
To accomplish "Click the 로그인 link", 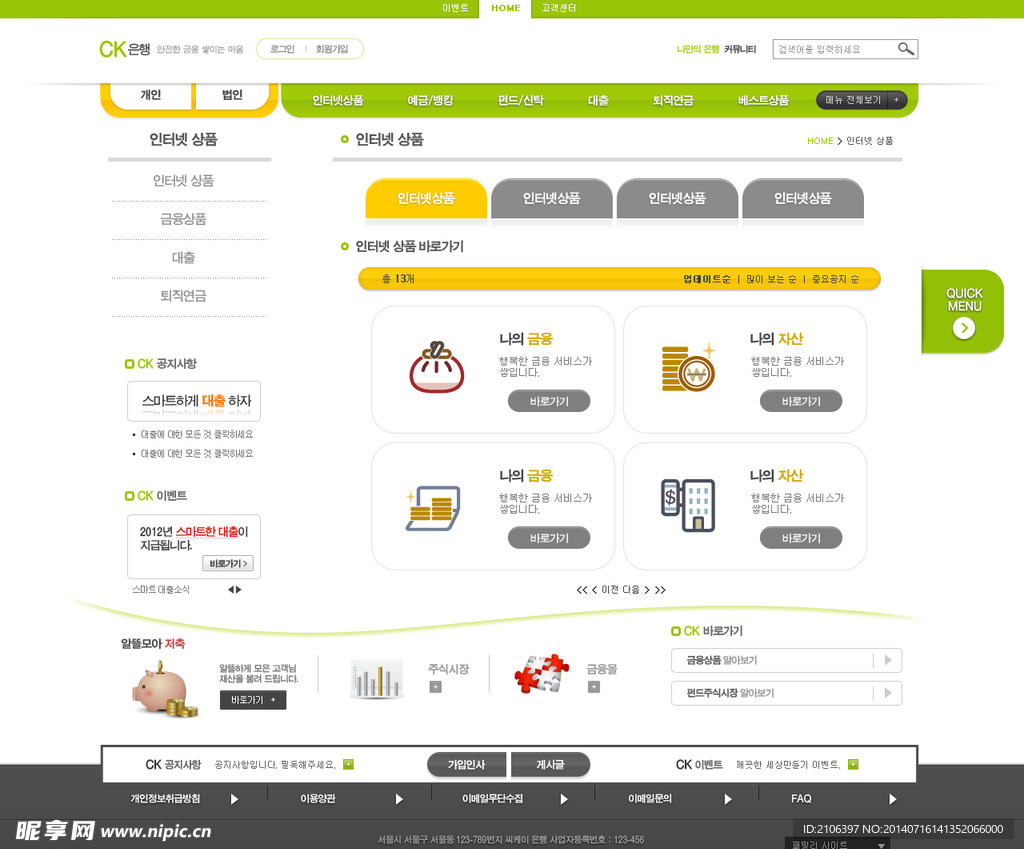I will click(x=282, y=49).
